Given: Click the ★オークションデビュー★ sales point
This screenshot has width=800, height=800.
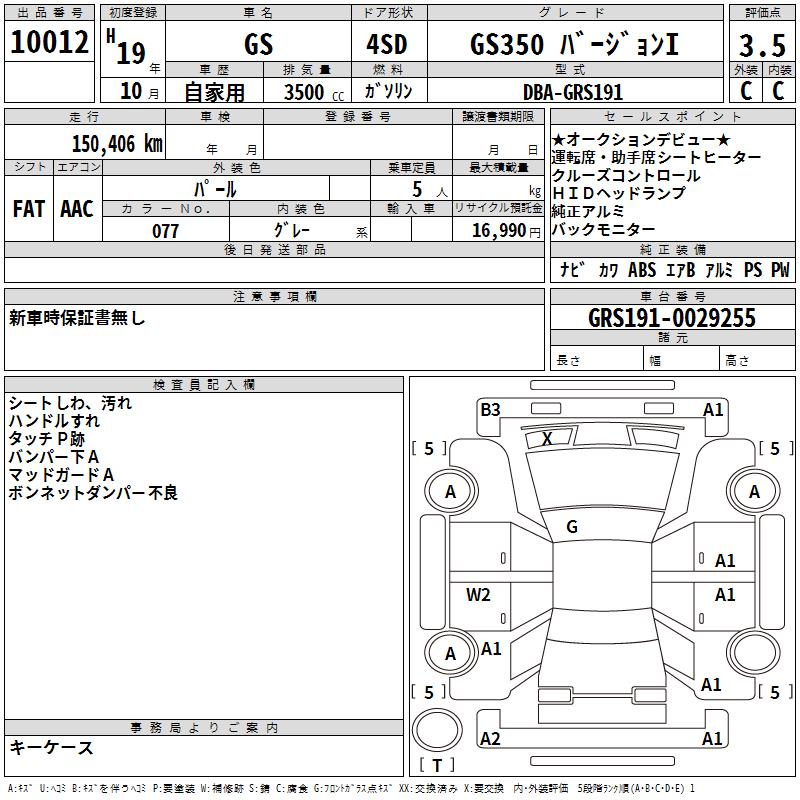Looking at the screenshot, I should pos(641,139).
